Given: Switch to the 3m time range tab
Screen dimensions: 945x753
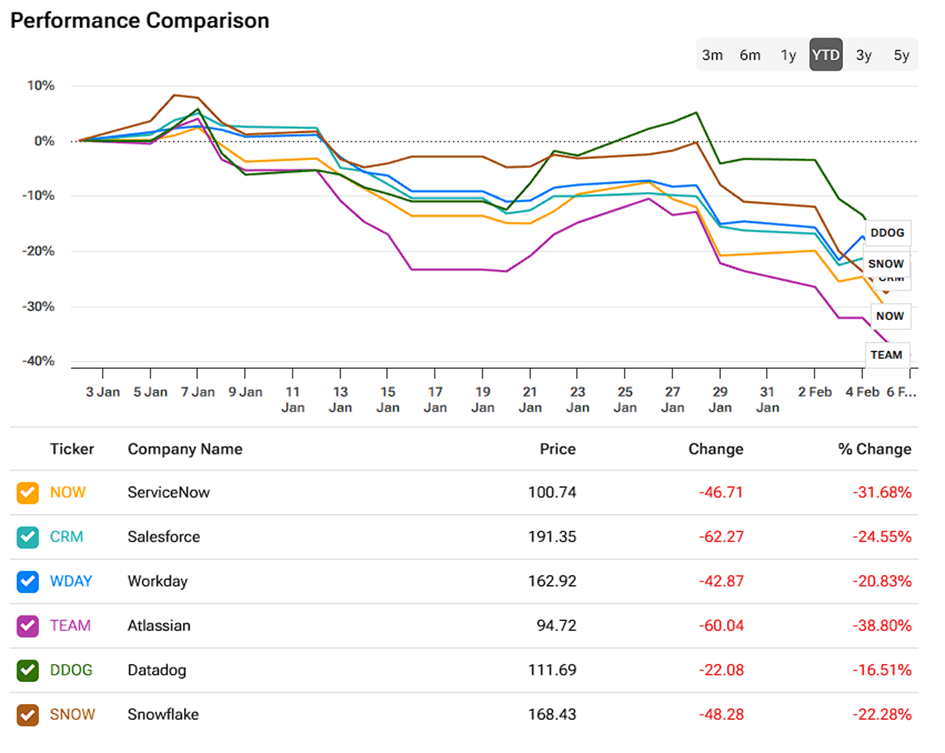Looking at the screenshot, I should pyautogui.click(x=713, y=55).
